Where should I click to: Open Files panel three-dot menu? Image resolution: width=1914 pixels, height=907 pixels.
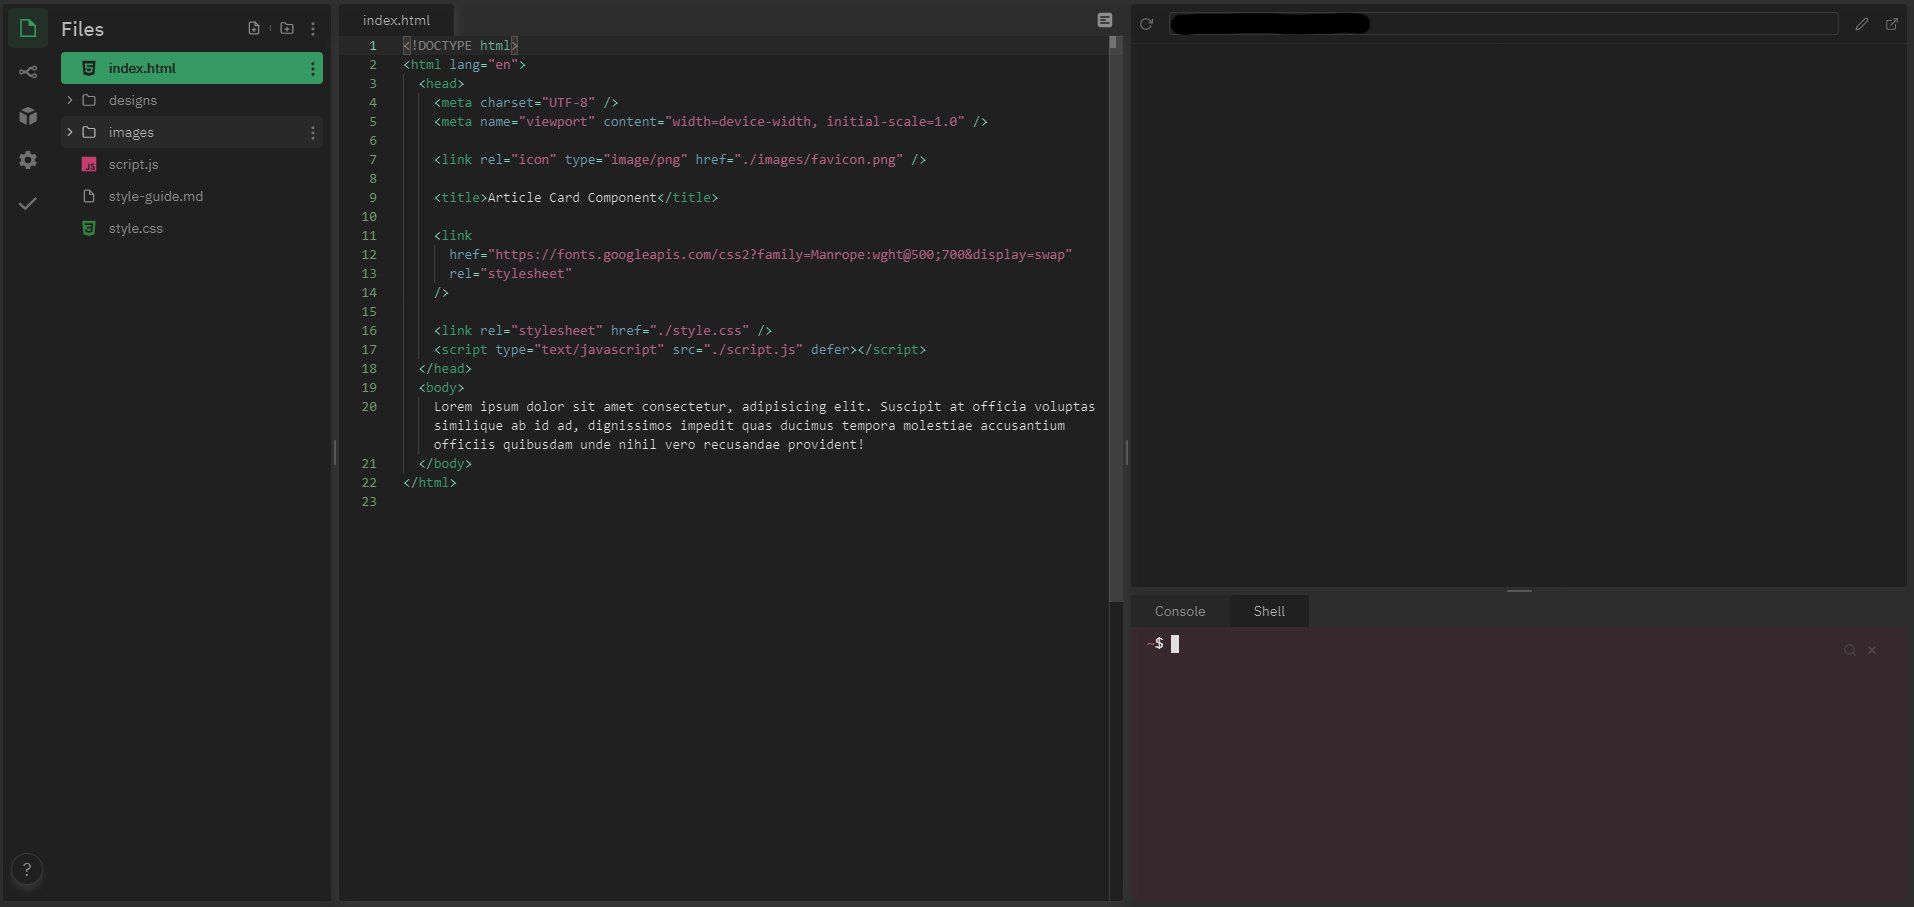pyautogui.click(x=313, y=29)
